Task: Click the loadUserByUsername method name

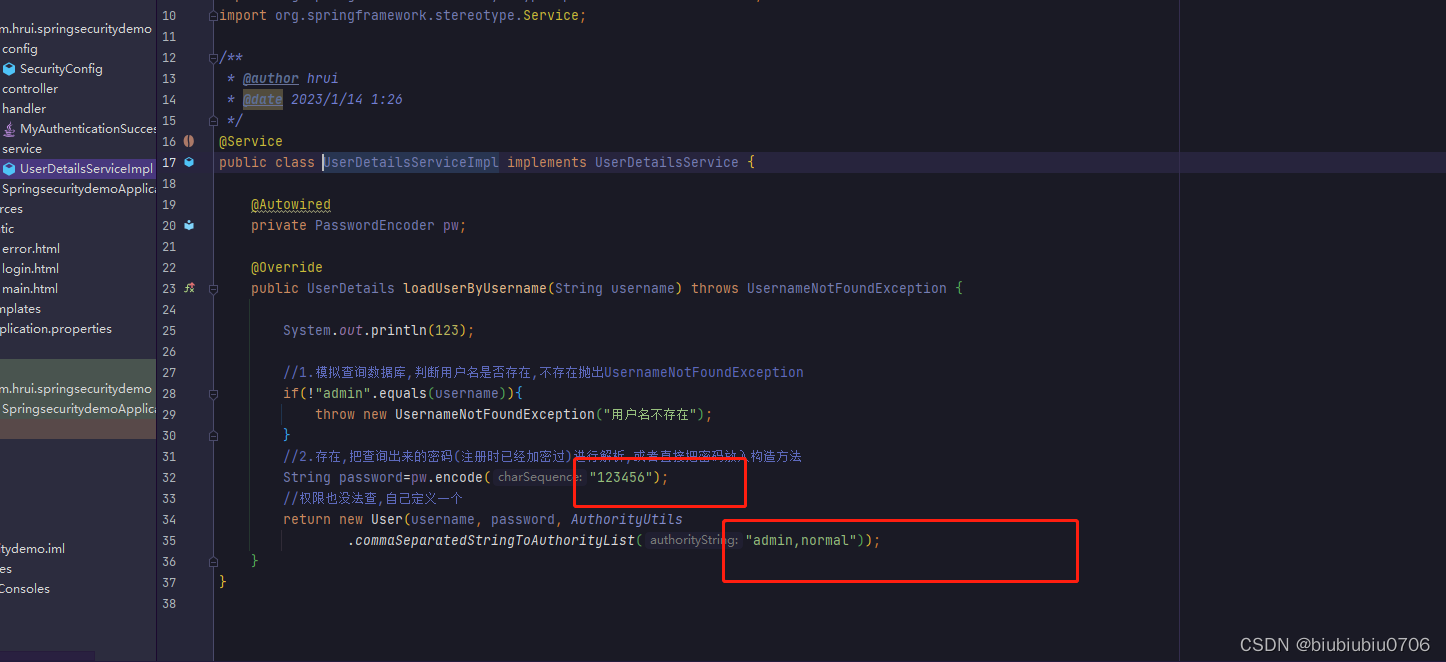Action: tap(475, 288)
